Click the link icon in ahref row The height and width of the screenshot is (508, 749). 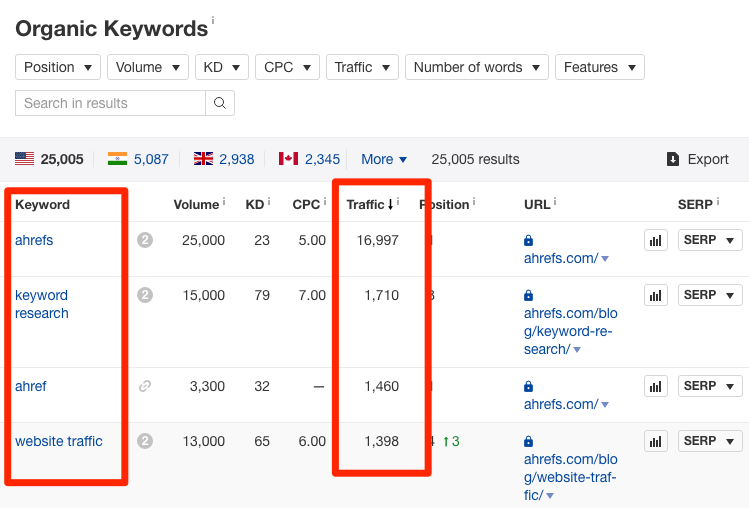pyautogui.click(x=145, y=386)
